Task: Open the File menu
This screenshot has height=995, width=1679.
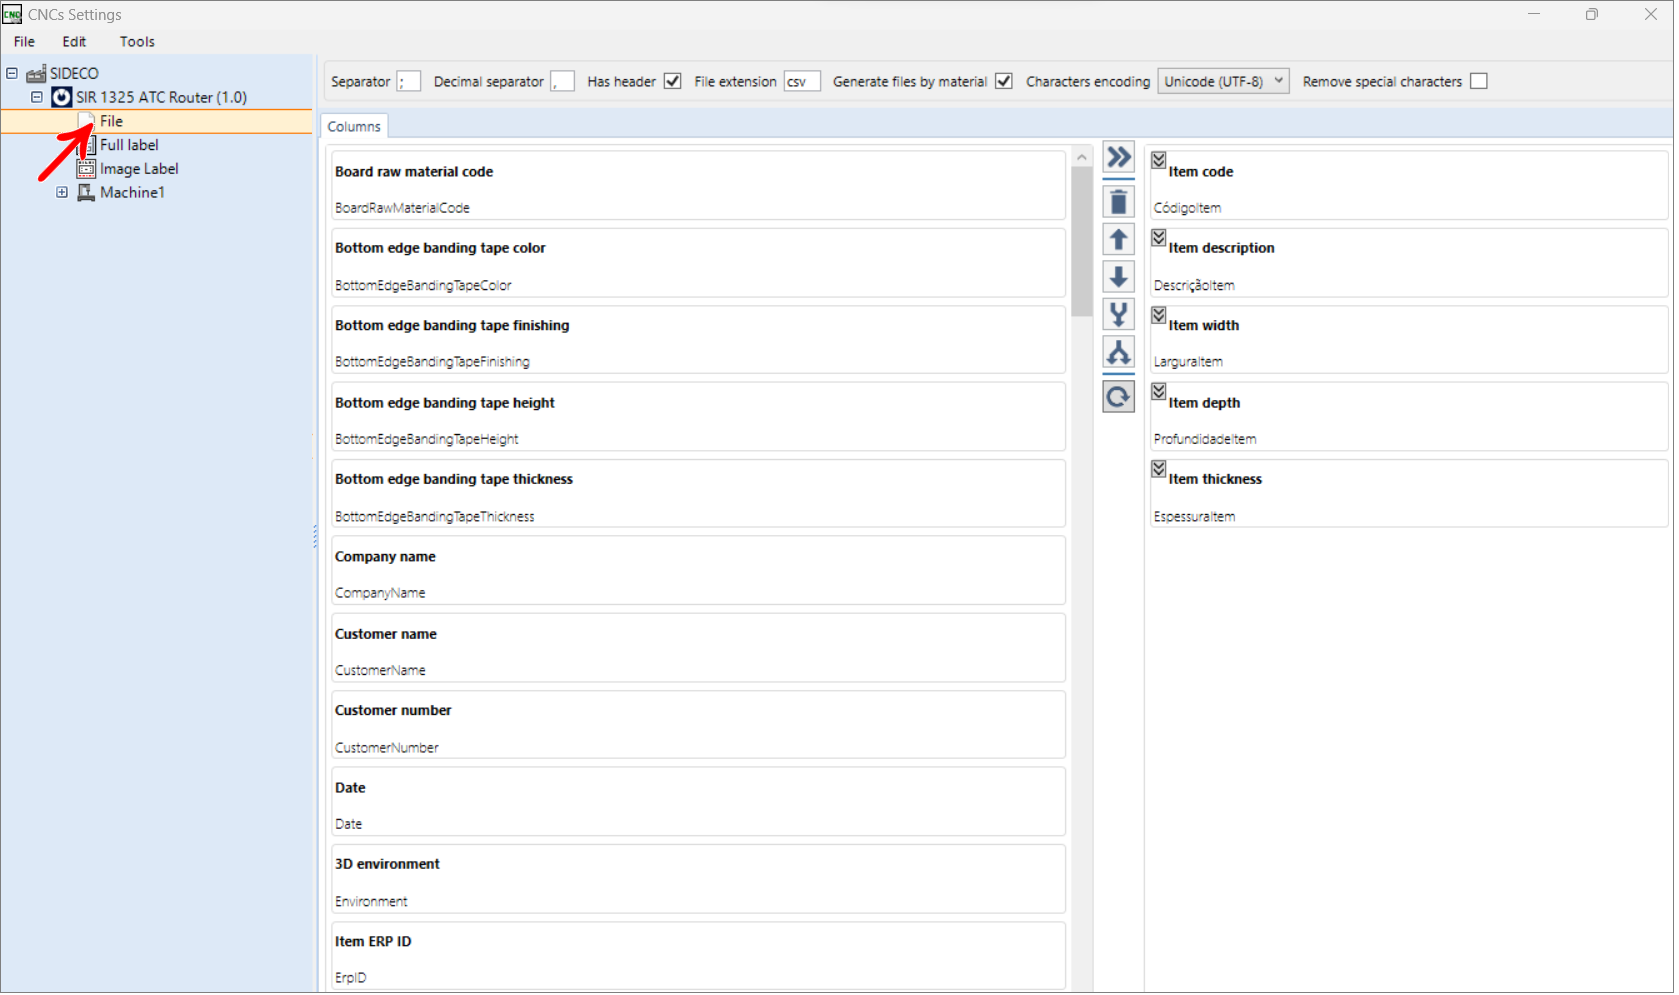Action: (x=25, y=42)
